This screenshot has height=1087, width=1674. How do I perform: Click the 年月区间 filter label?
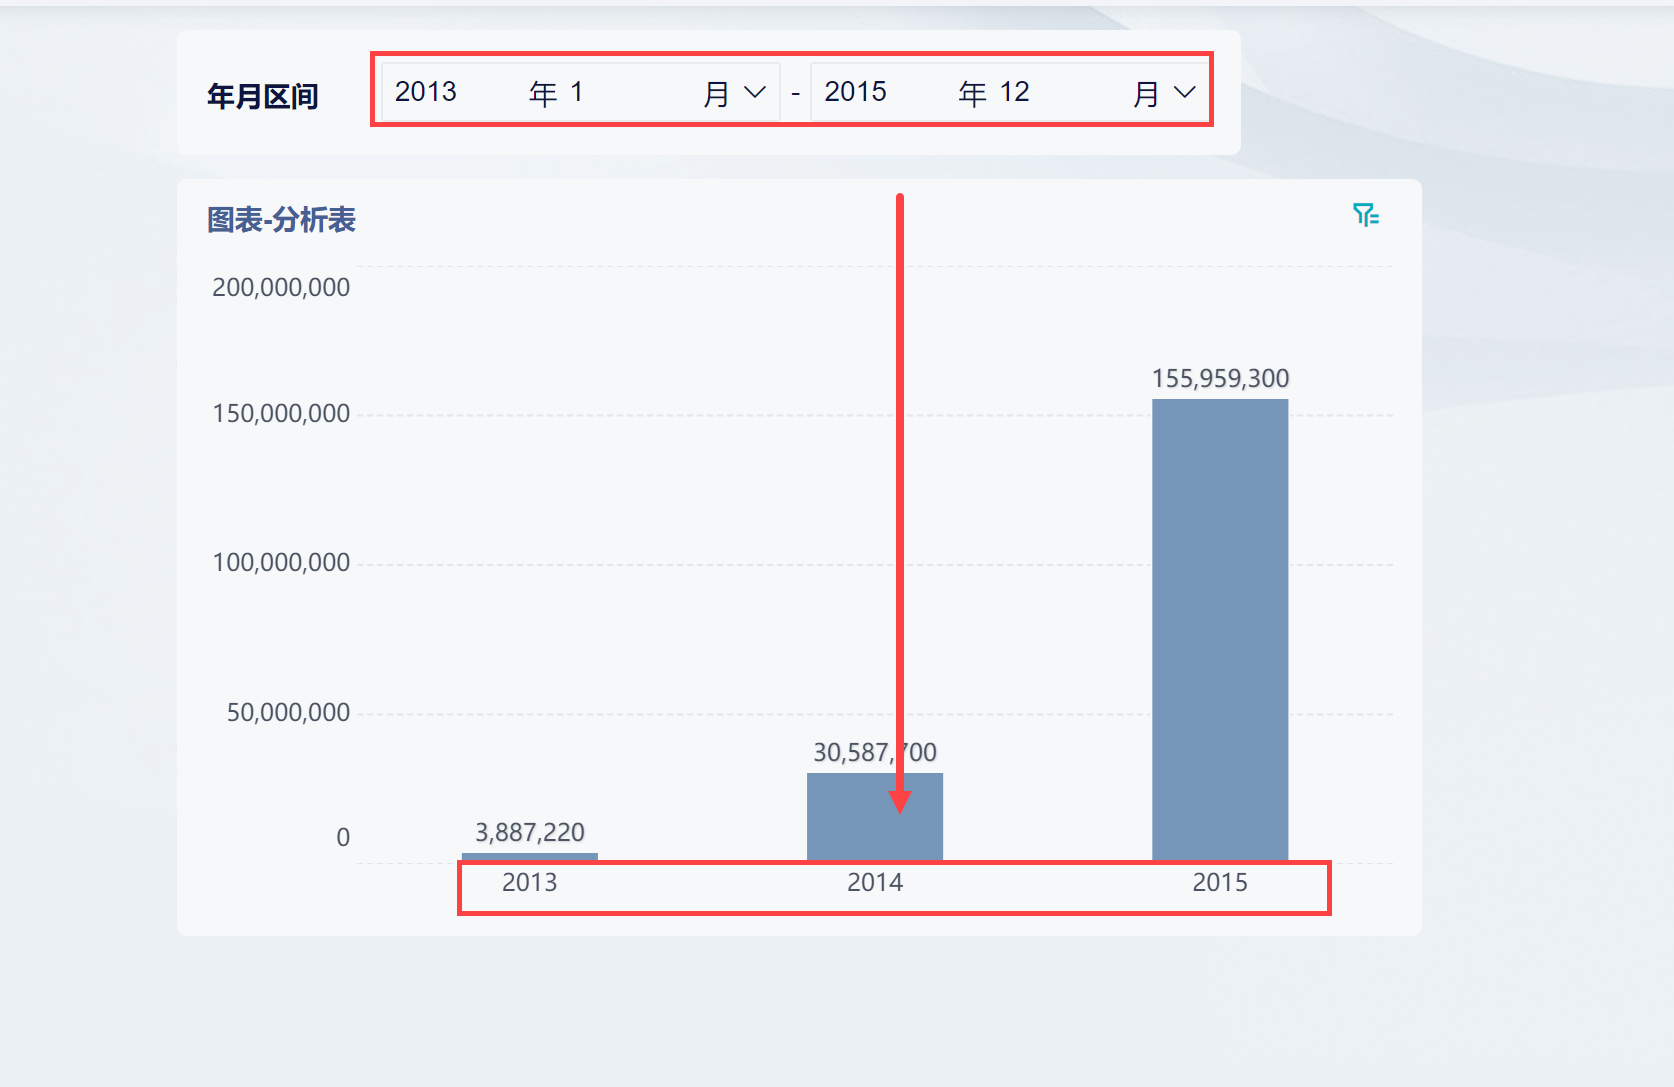[262, 96]
